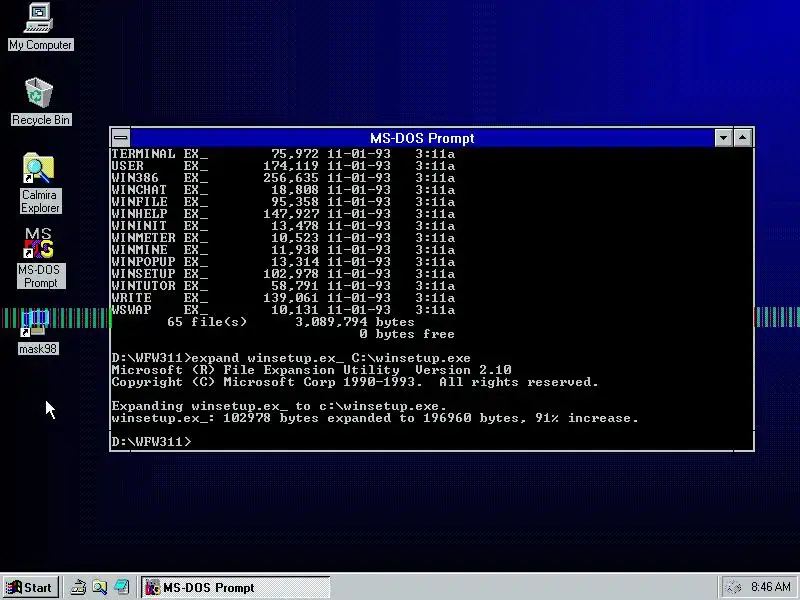Screen dimensions: 800x600
Task: Click the WSWAP EX_ row
Action: pyautogui.click(x=283, y=310)
